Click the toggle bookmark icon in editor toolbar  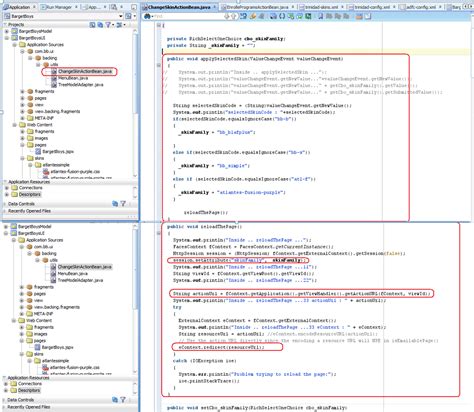(320, 16)
